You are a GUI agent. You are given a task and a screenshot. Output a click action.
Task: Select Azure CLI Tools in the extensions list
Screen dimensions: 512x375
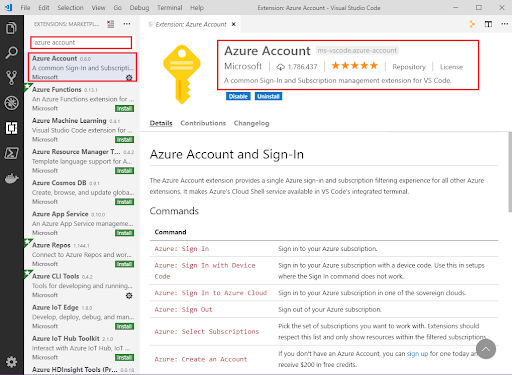click(82, 285)
